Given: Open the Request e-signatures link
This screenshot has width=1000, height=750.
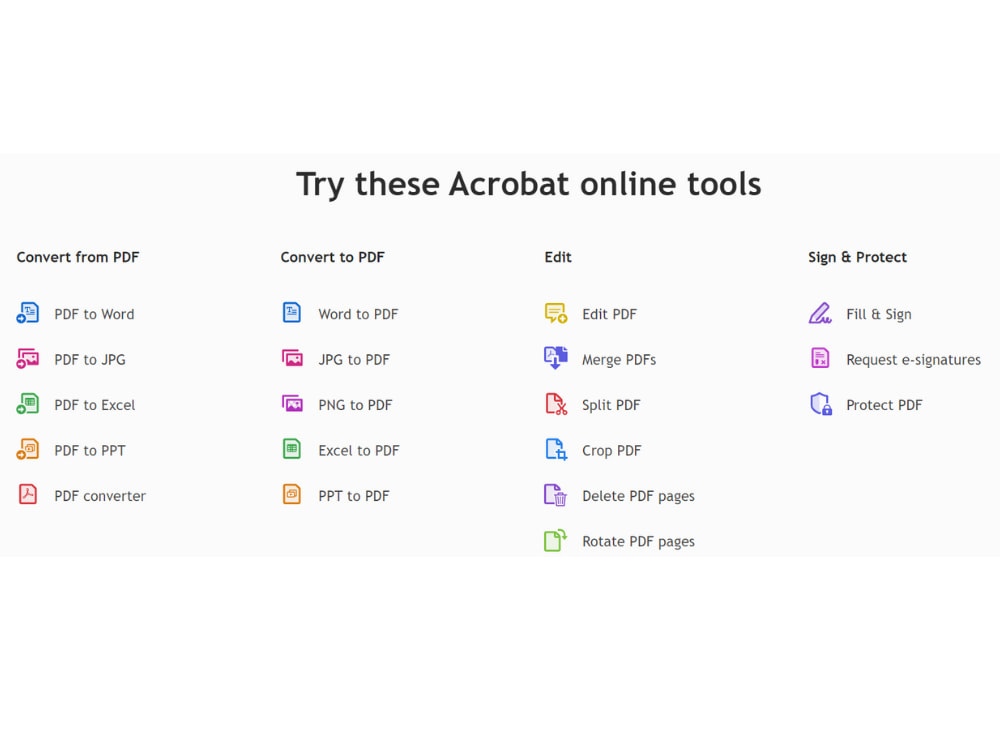Looking at the screenshot, I should (913, 360).
